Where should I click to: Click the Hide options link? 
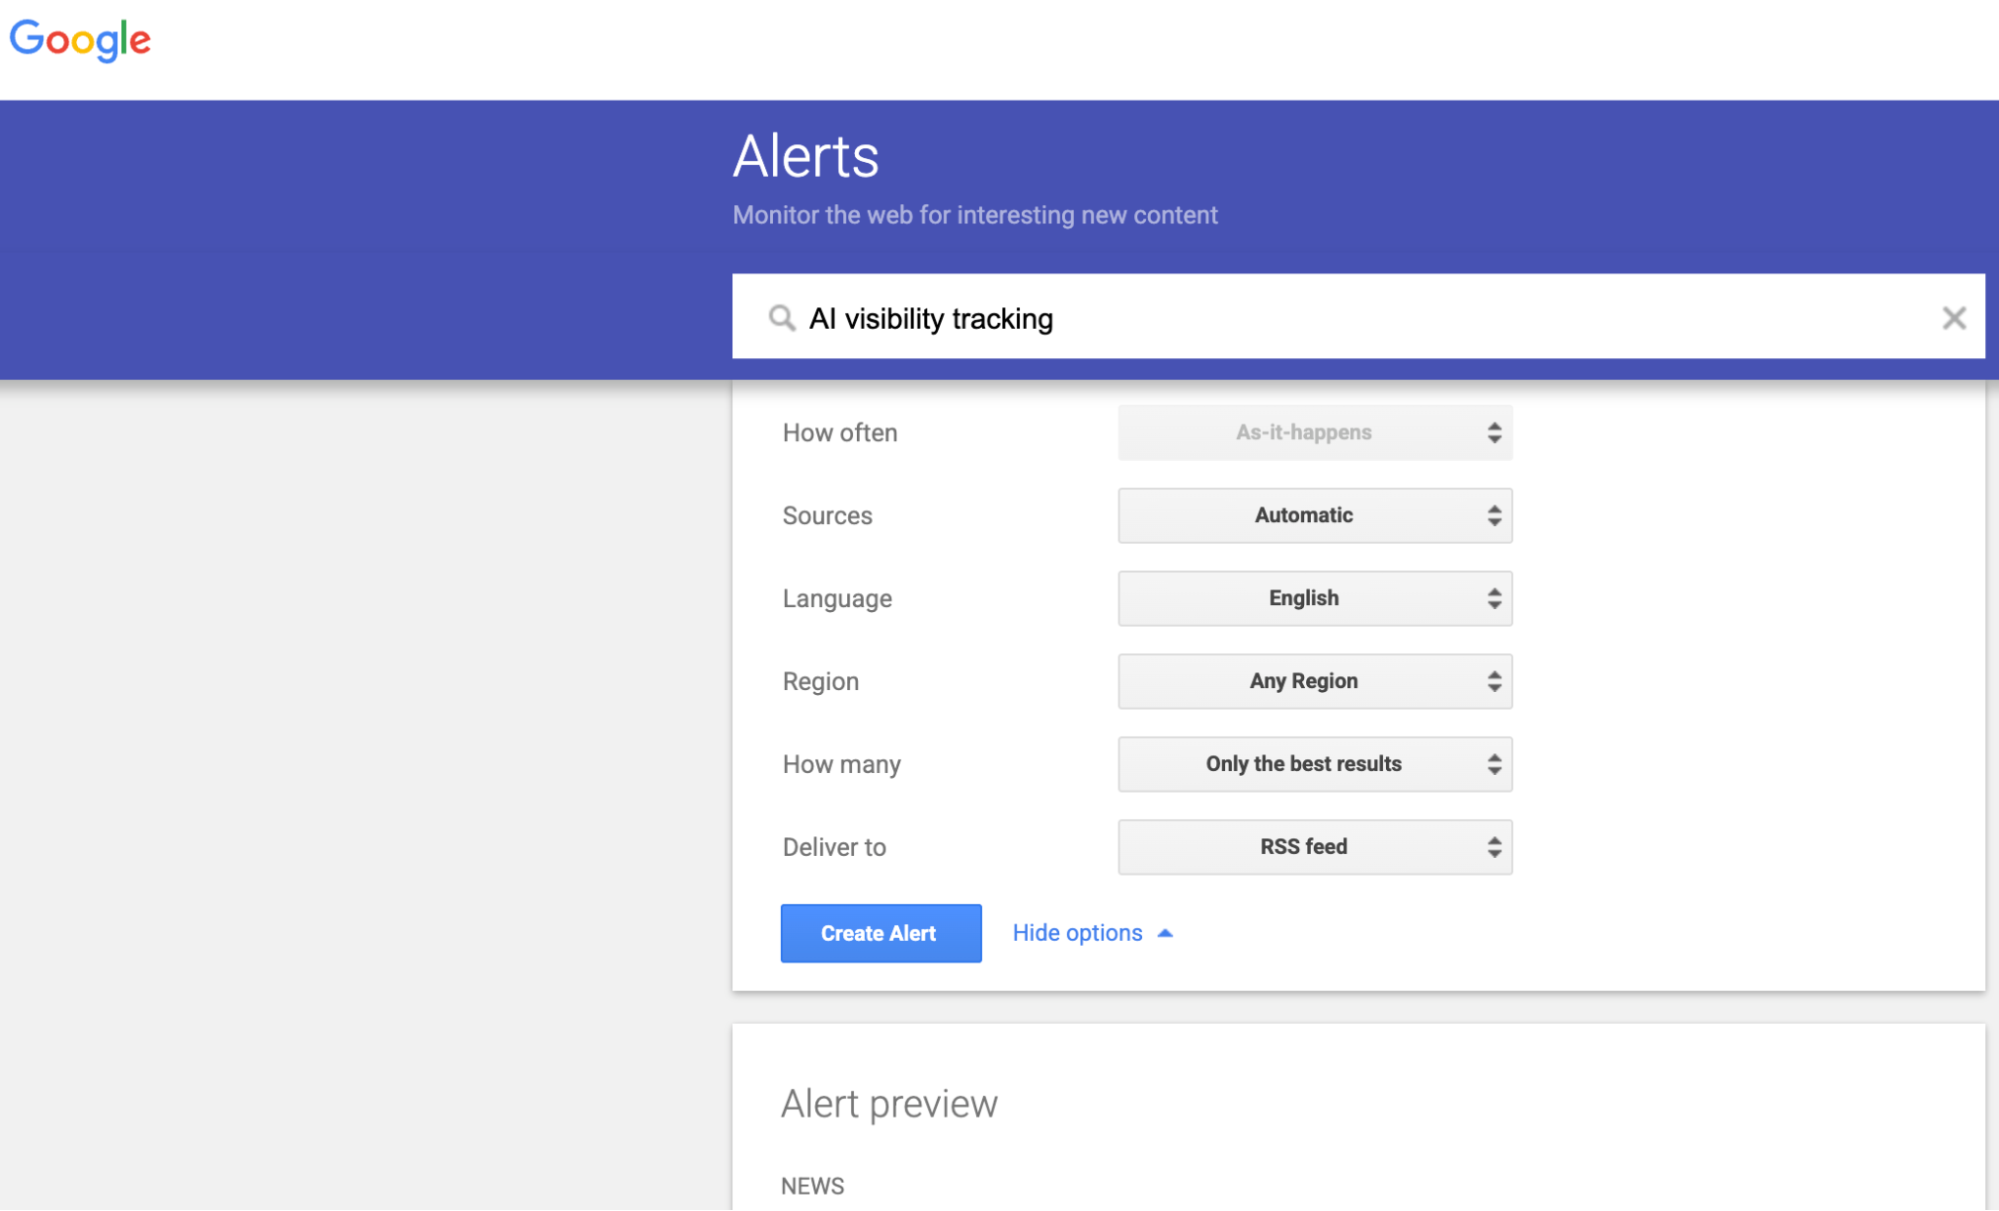point(1092,933)
